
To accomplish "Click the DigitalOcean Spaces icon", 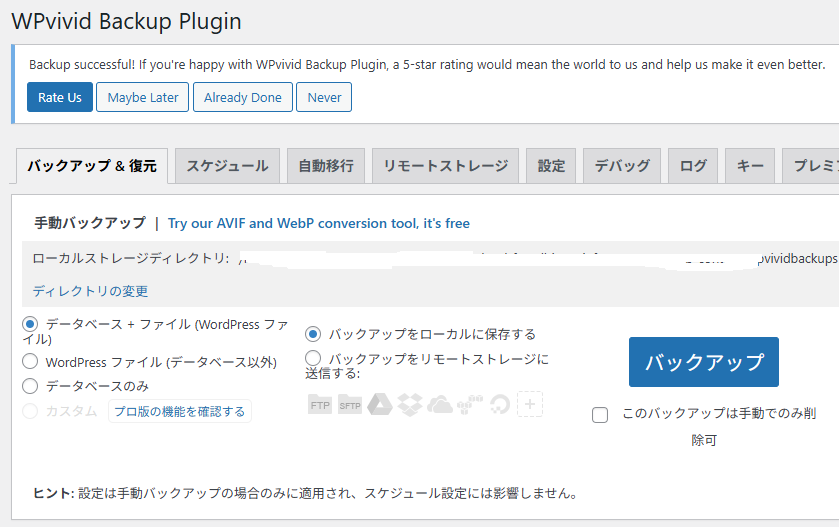I will coord(500,405).
